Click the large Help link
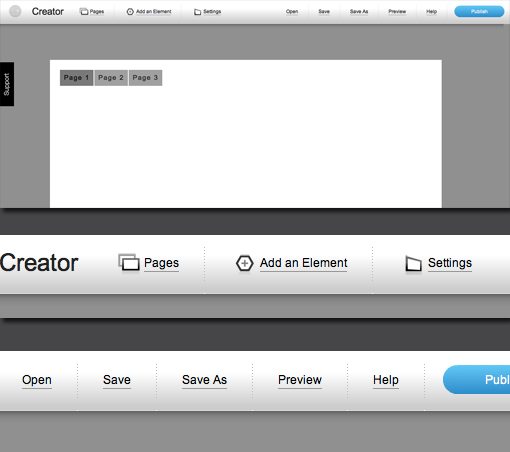This screenshot has height=452, width=510. coord(386,380)
